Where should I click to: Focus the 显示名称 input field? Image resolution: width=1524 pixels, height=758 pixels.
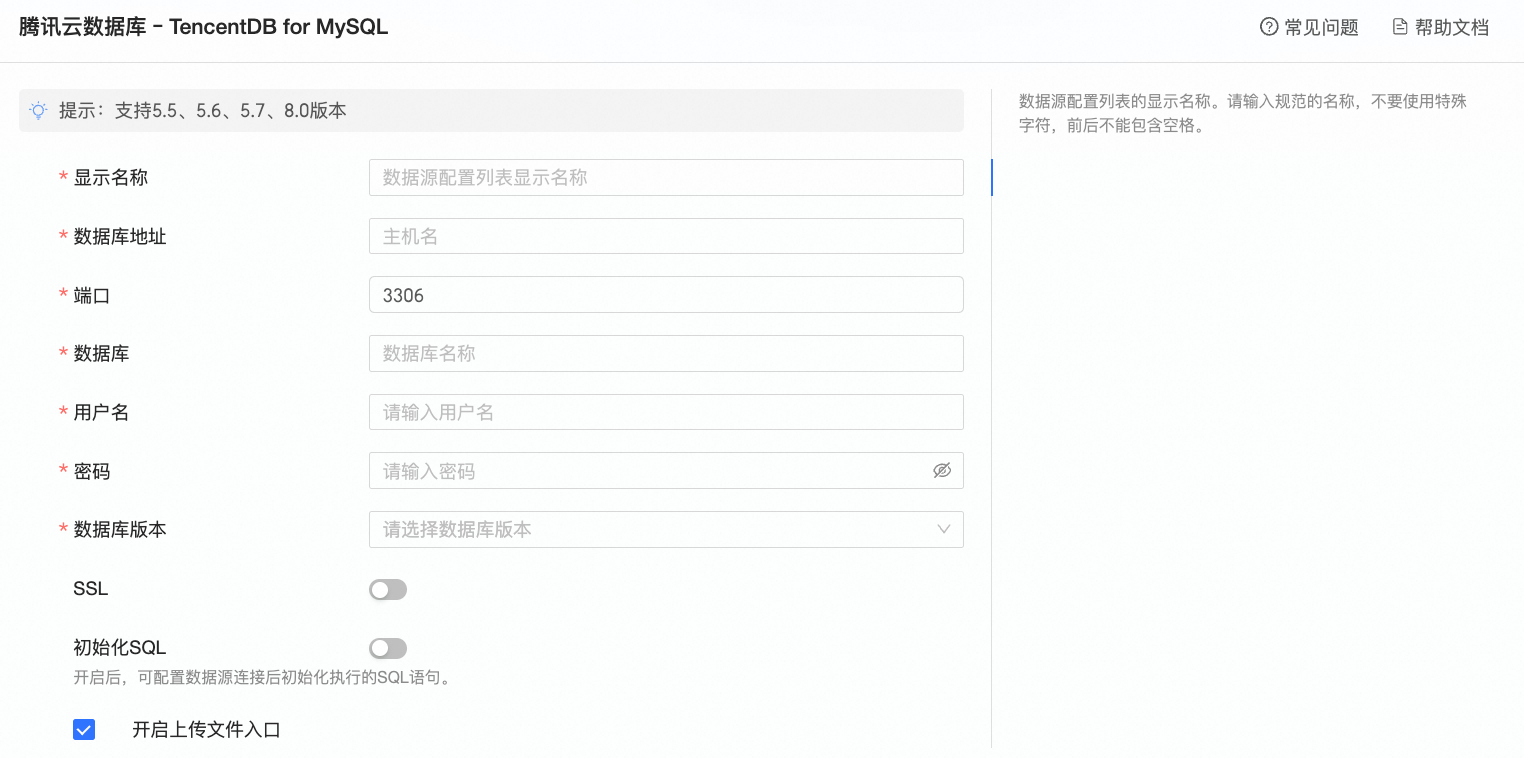click(666, 178)
